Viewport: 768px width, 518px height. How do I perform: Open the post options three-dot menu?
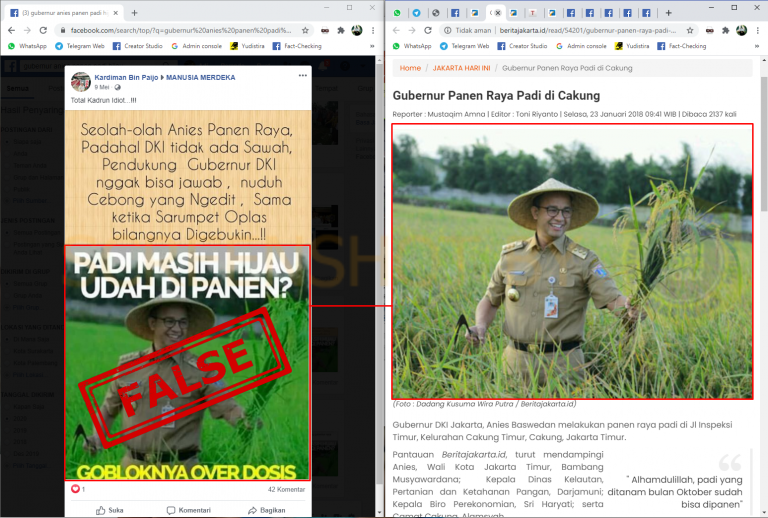pyautogui.click(x=303, y=75)
